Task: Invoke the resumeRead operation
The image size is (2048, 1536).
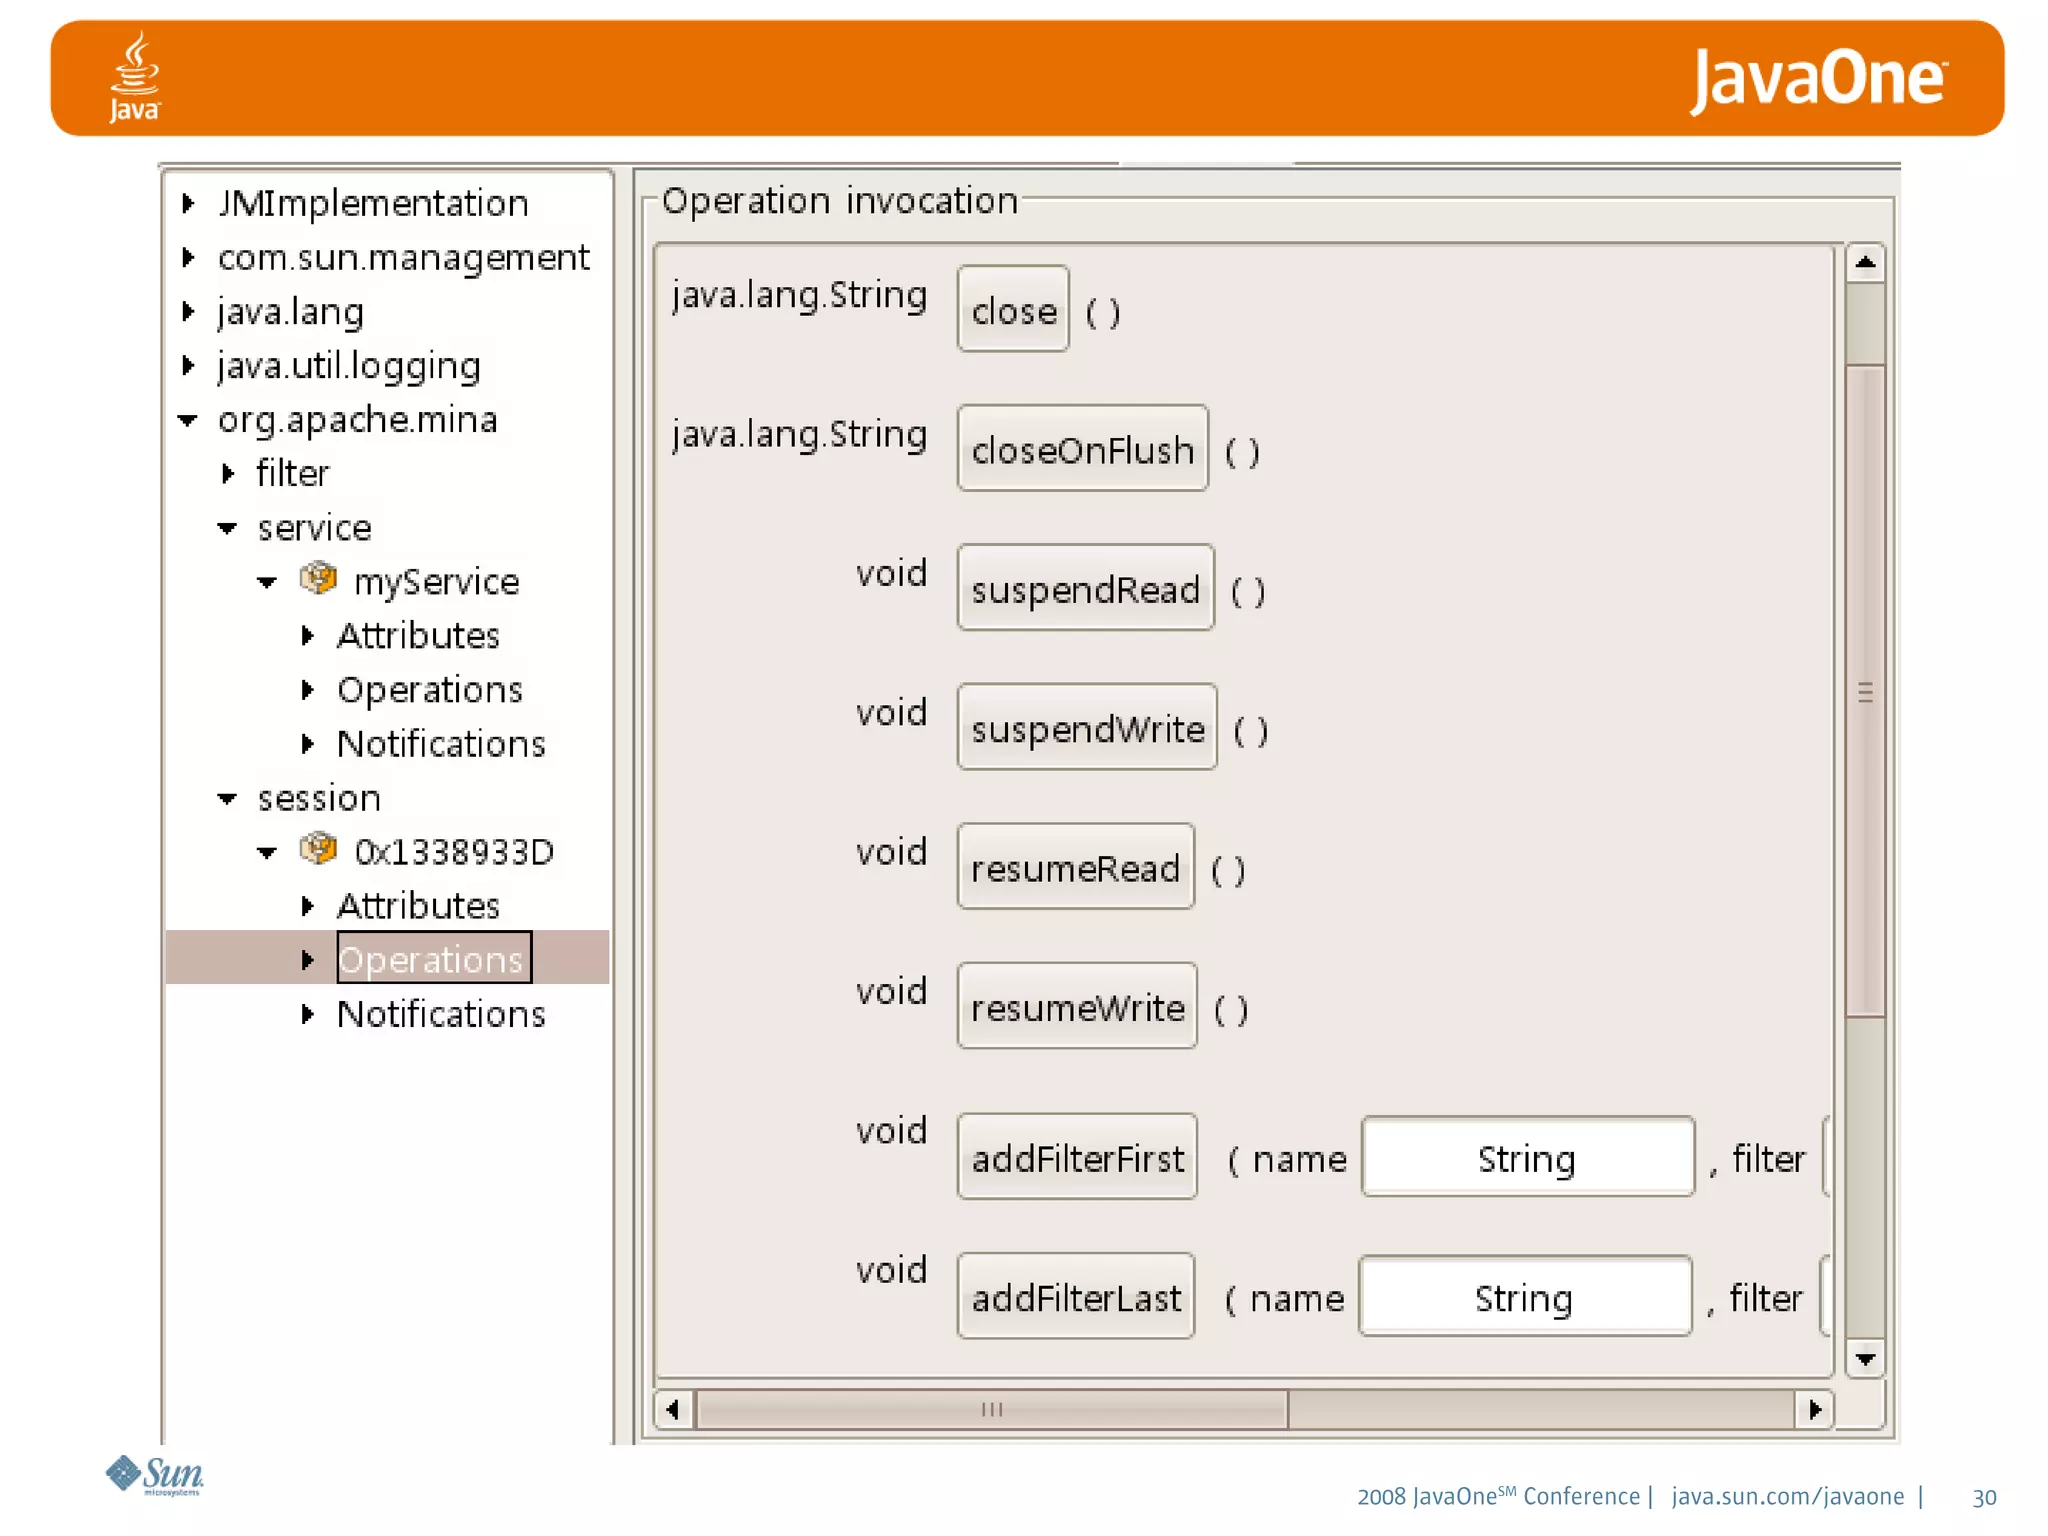Action: 1075,867
